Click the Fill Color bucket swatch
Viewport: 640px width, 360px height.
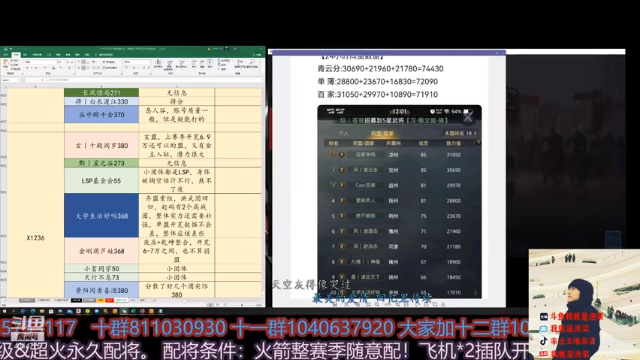pyautogui.click(x=53, y=67)
